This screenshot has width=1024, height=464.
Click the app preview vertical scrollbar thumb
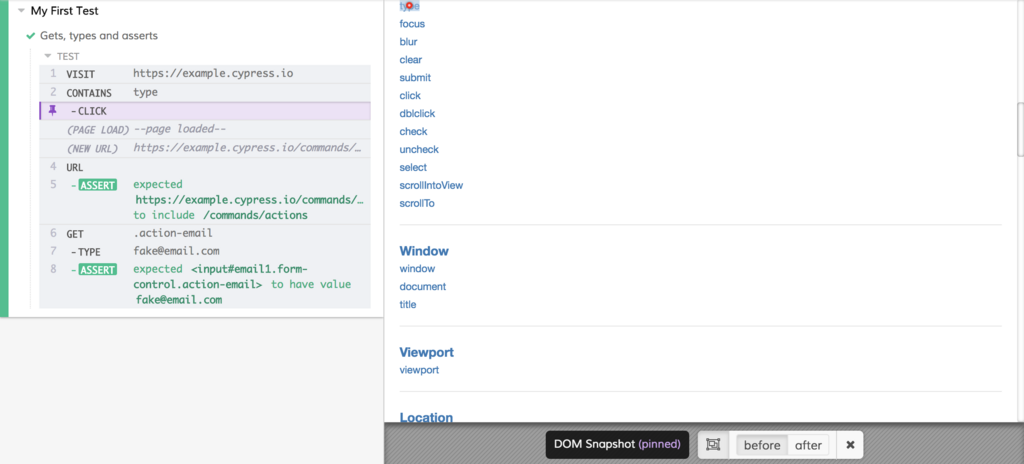[x=1020, y=128]
